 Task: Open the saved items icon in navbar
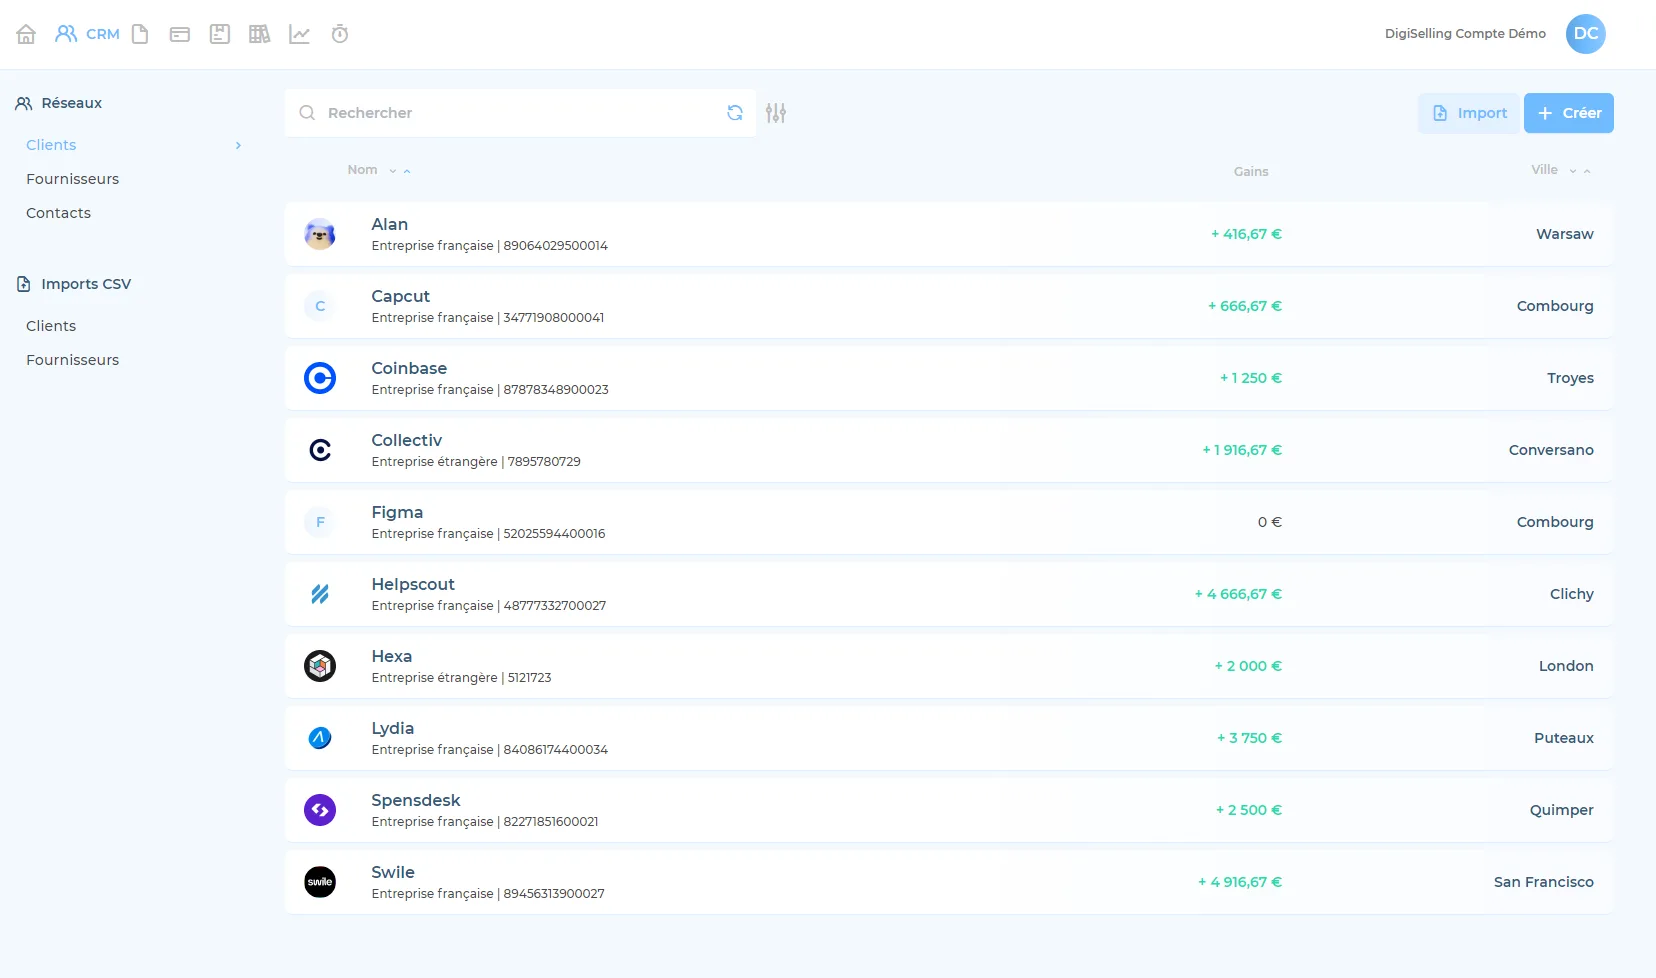(x=220, y=34)
